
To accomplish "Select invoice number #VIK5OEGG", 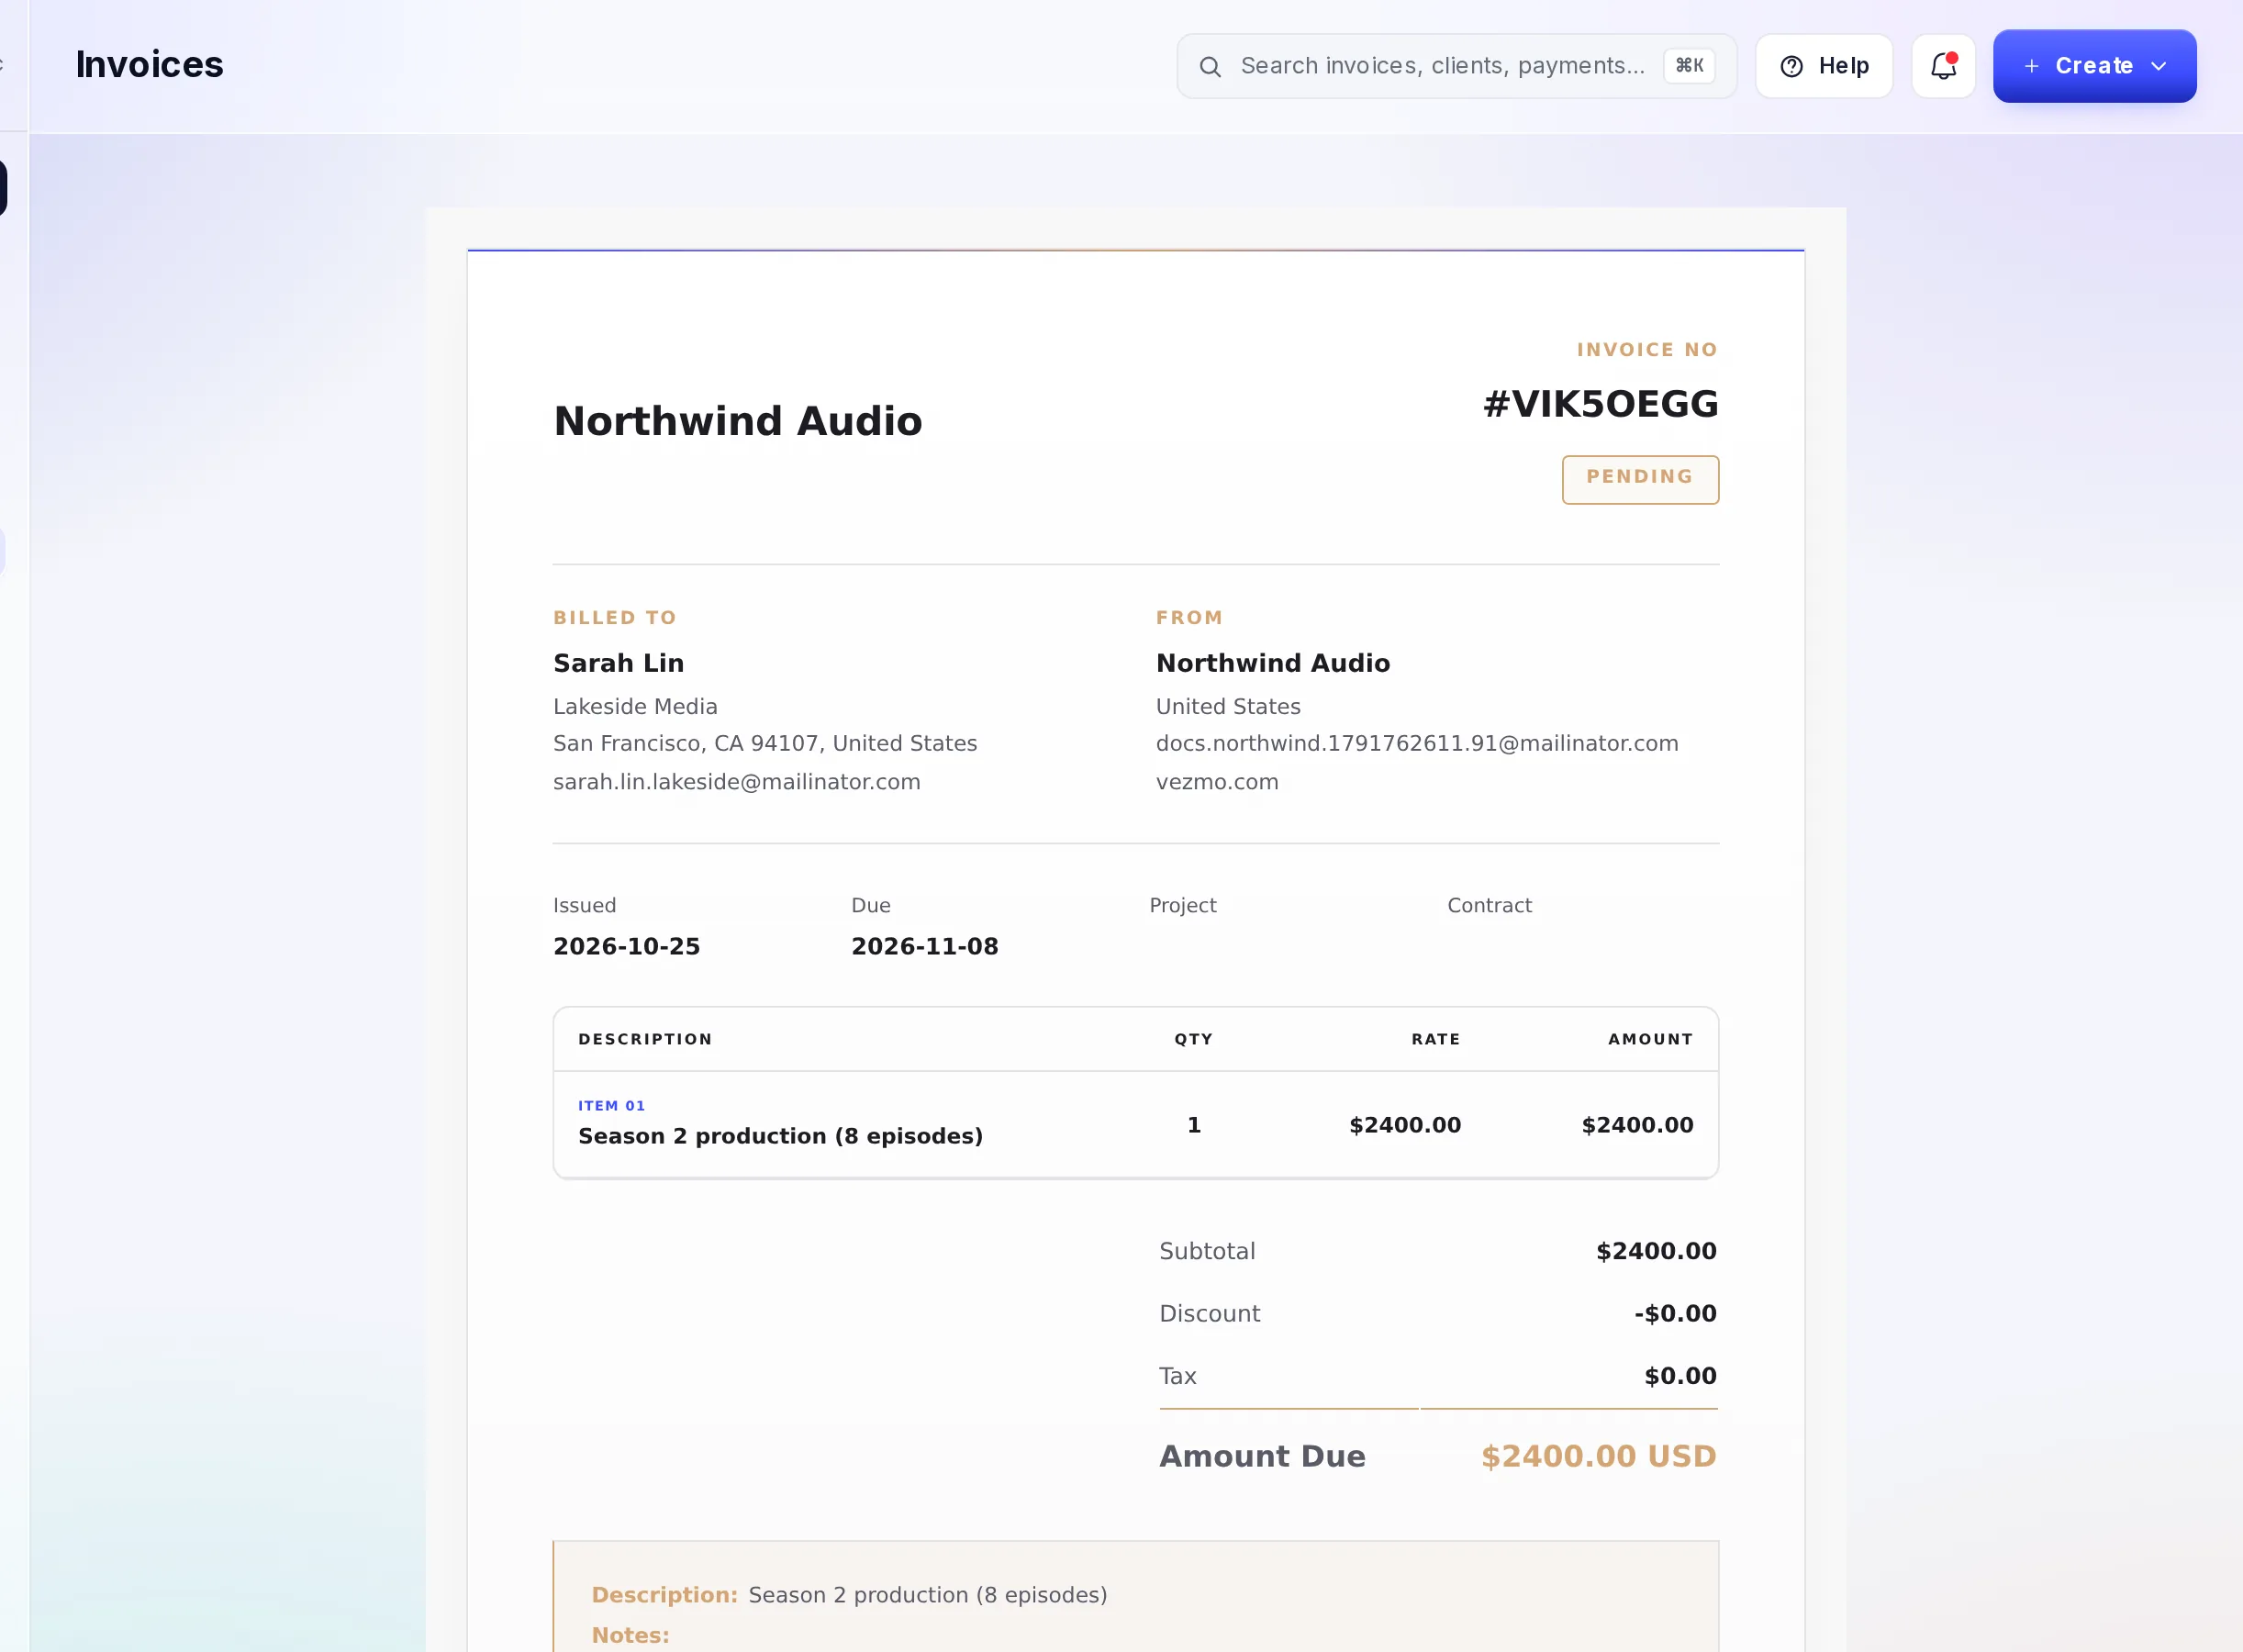I will [x=1600, y=404].
